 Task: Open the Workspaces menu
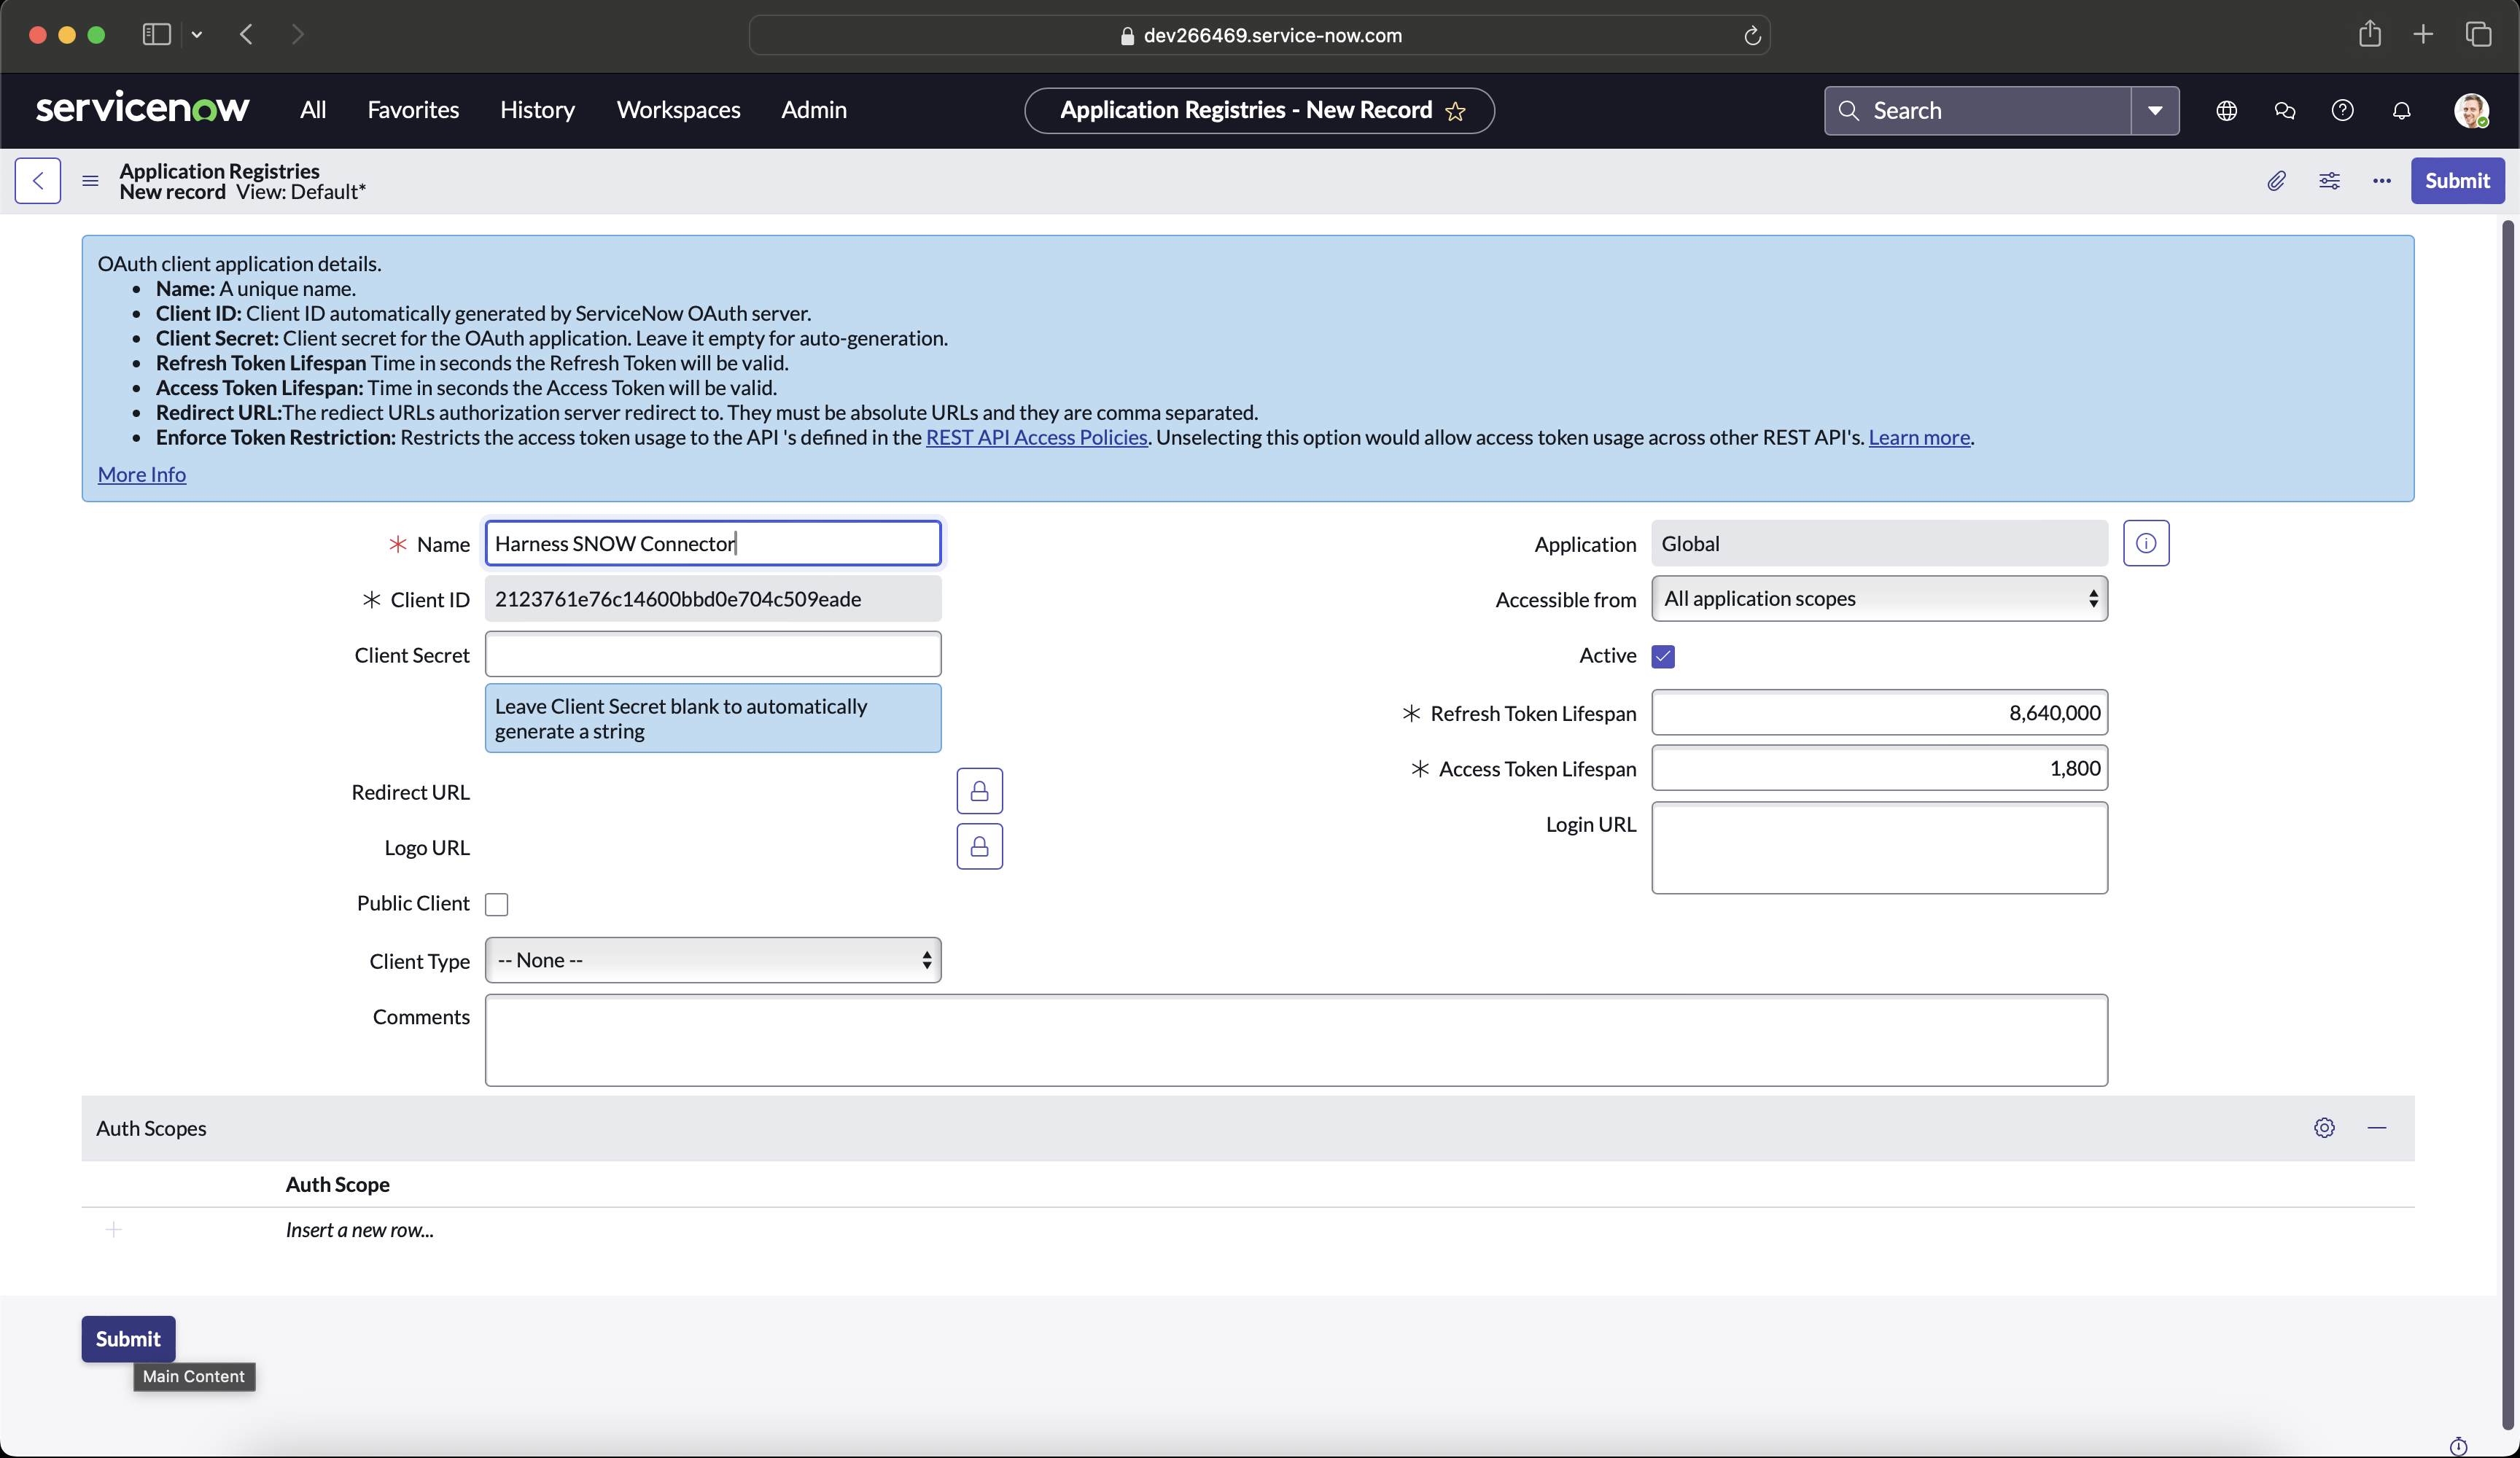(x=678, y=110)
